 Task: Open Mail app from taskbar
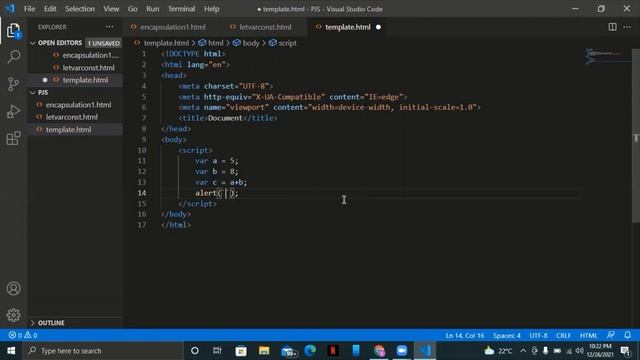(x=288, y=351)
